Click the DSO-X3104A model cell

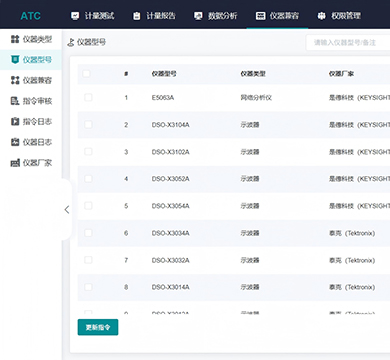coord(170,125)
